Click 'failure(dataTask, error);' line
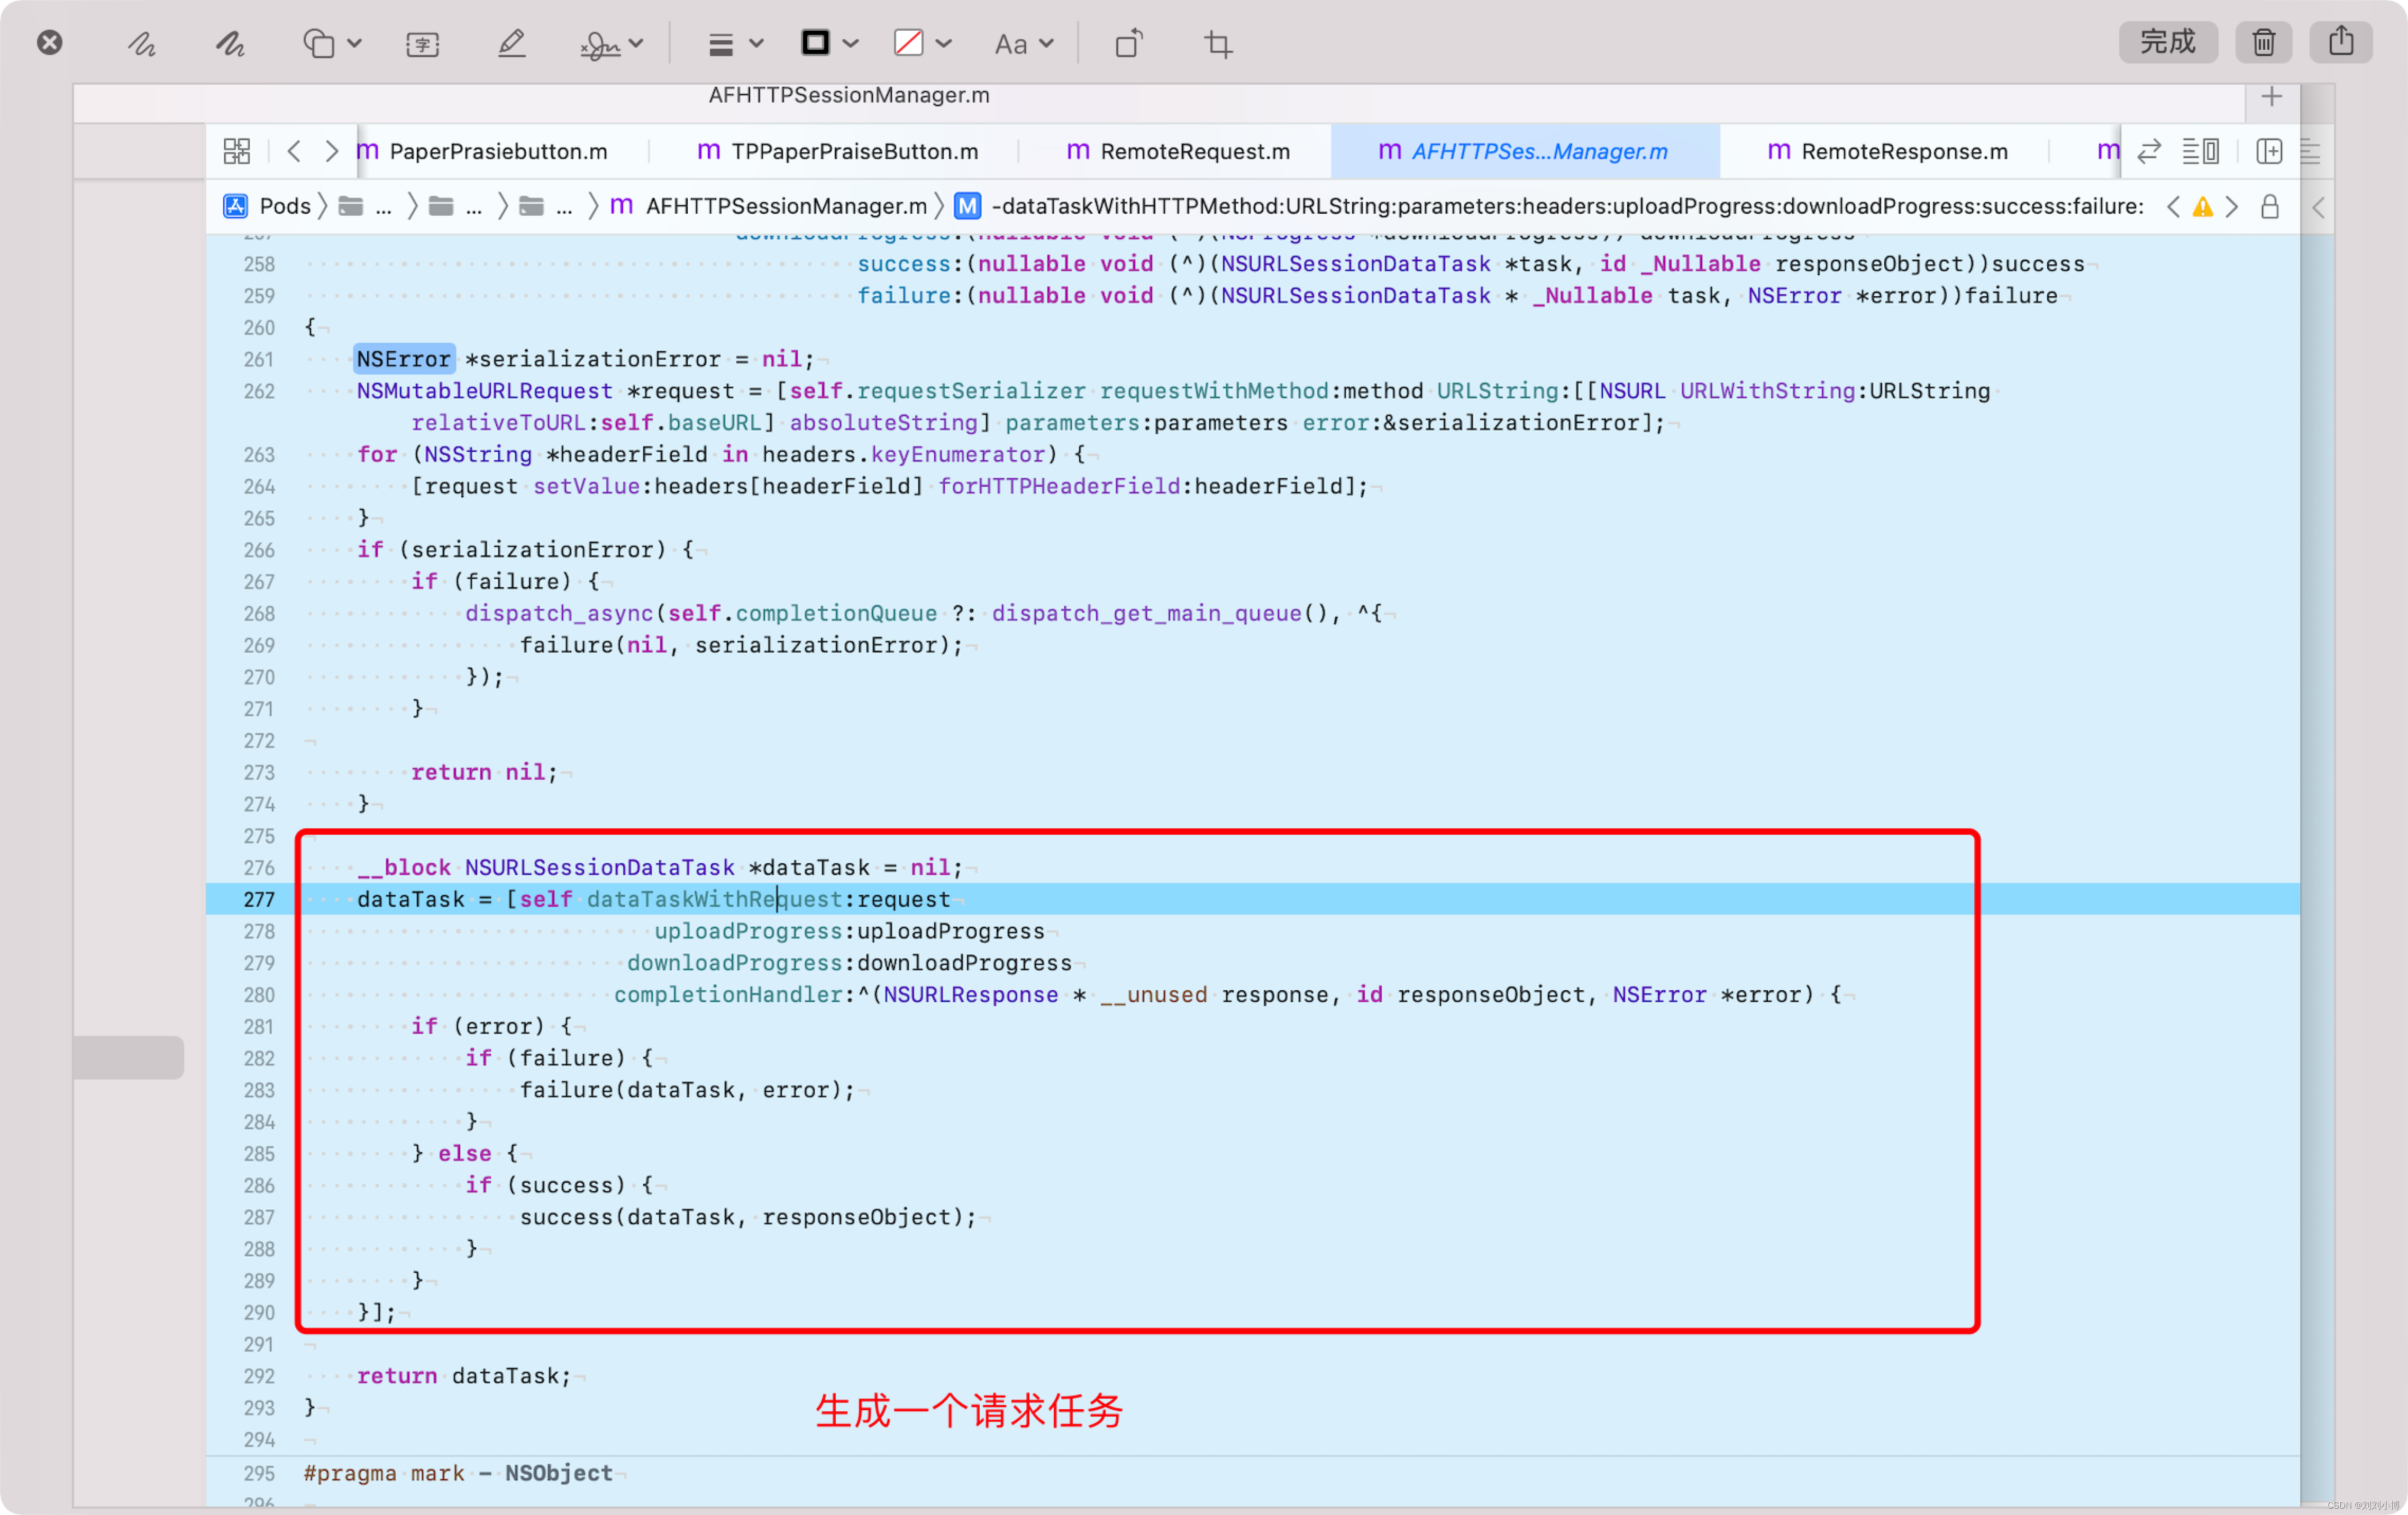Image resolution: width=2408 pixels, height=1515 pixels. [x=687, y=1090]
